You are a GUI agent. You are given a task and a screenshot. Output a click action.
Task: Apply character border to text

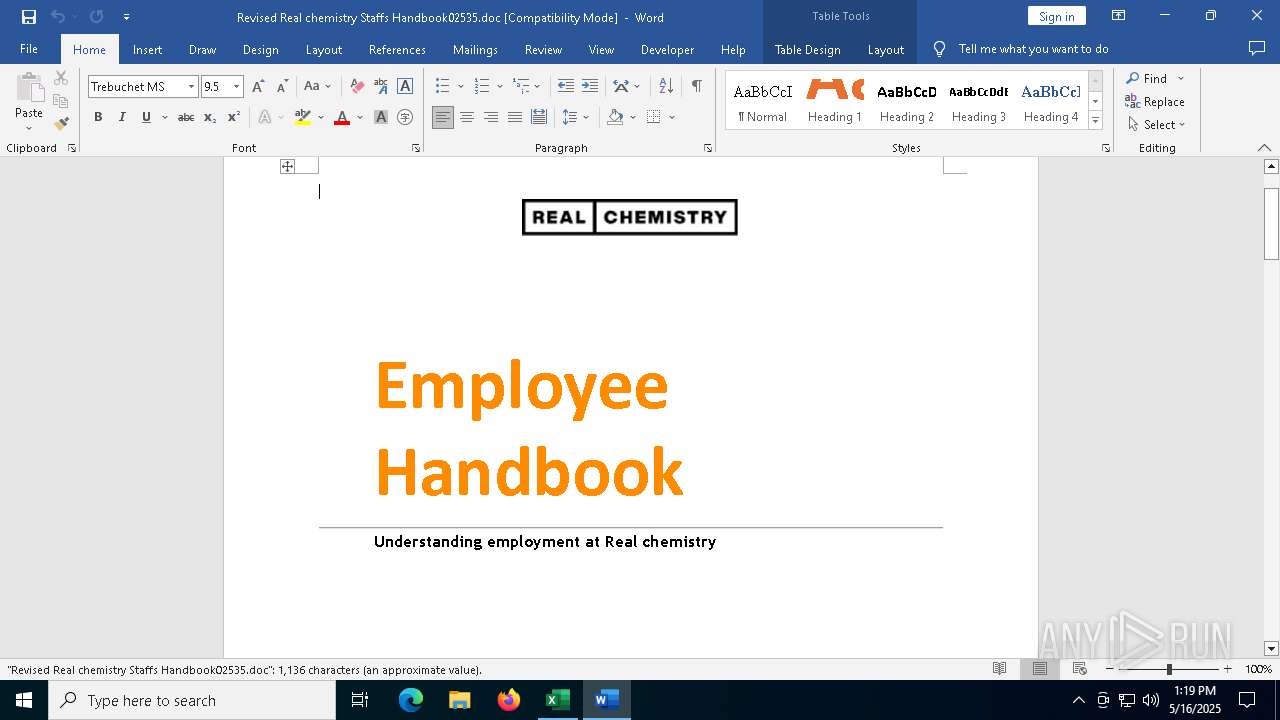click(405, 87)
